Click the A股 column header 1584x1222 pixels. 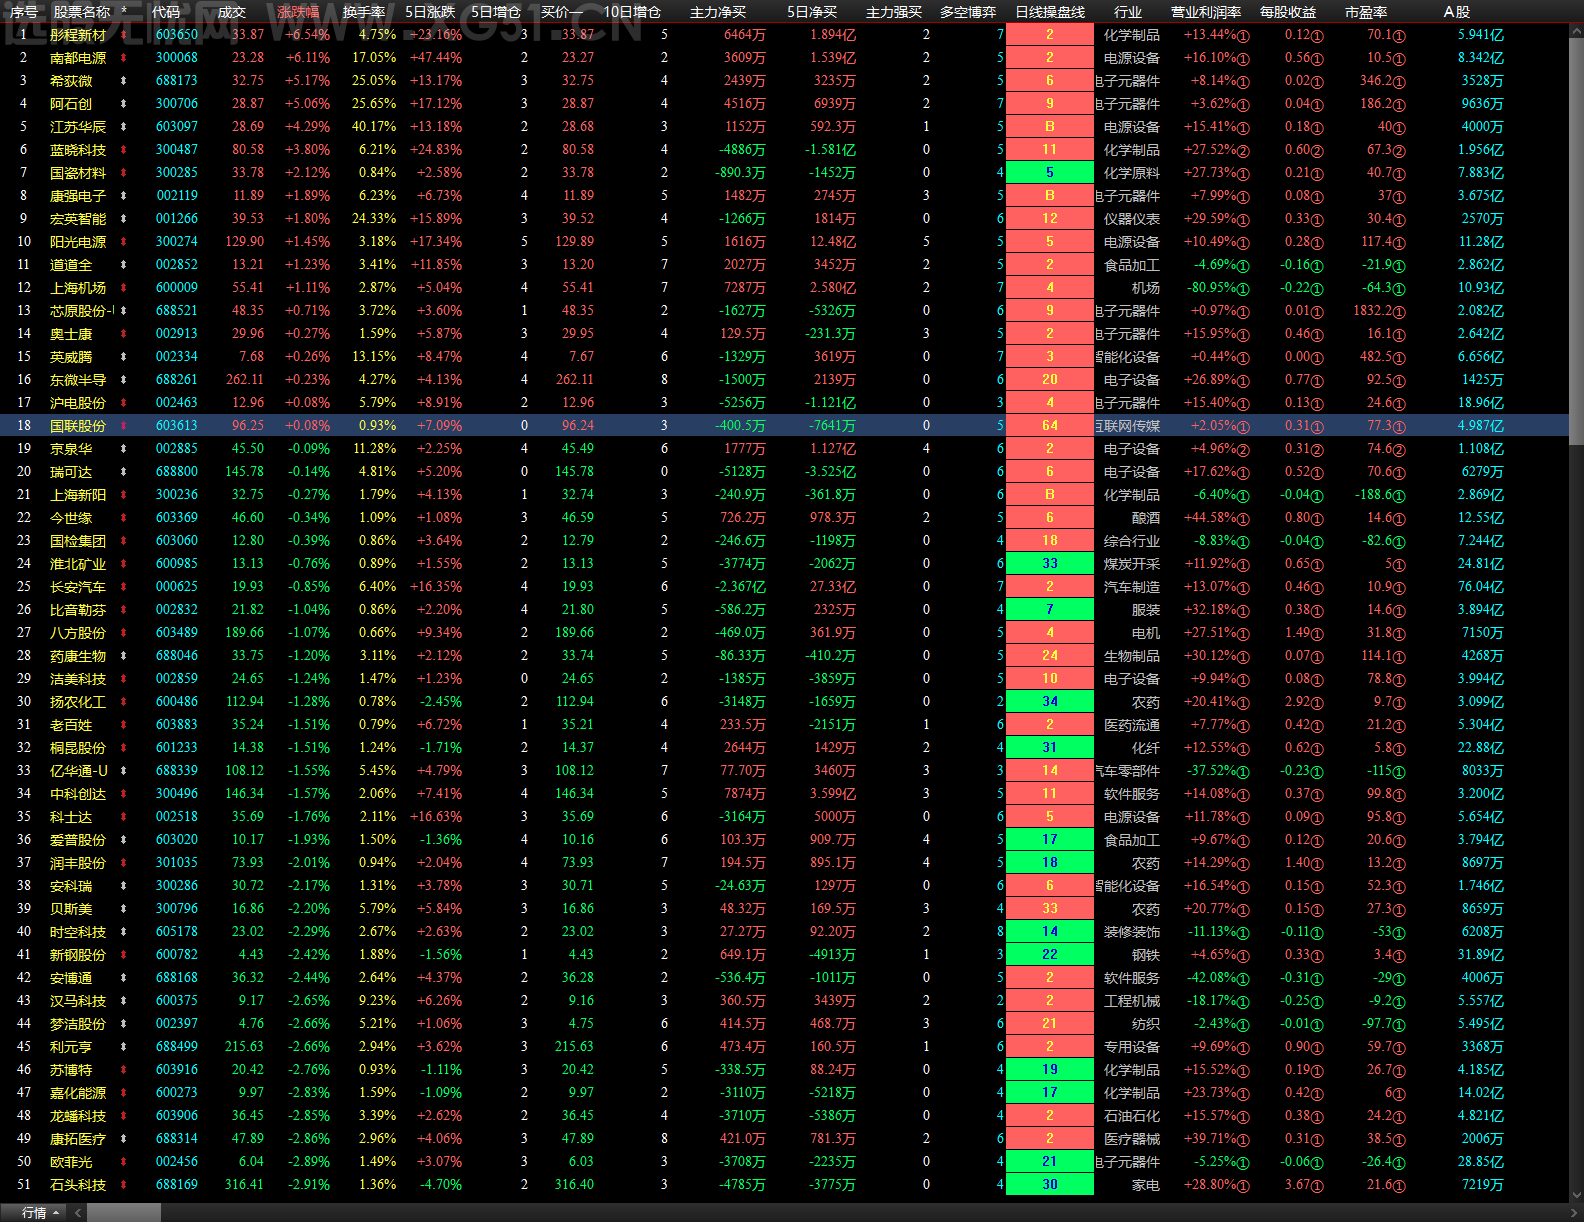1457,12
